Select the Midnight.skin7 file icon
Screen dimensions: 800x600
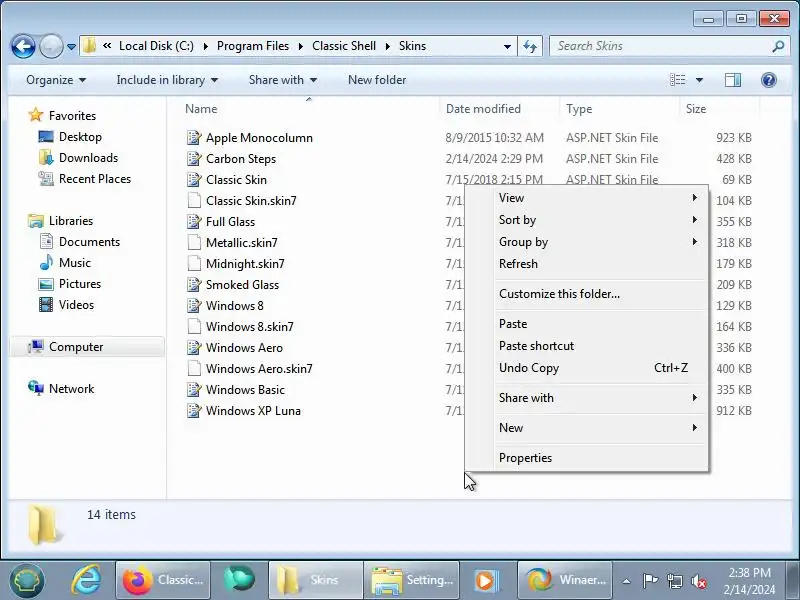coord(193,264)
